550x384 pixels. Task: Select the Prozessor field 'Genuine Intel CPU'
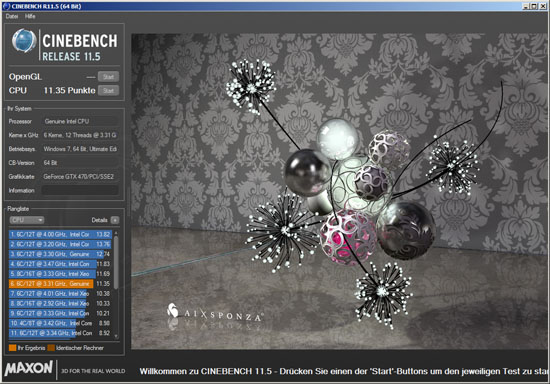tap(80, 121)
